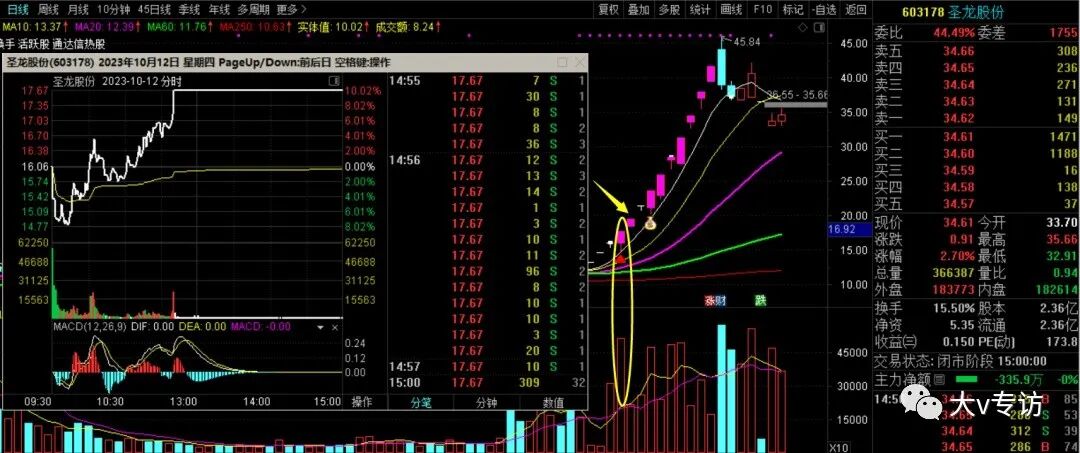
Task: Click the blue 财 marker below the chart
Action: point(720,301)
